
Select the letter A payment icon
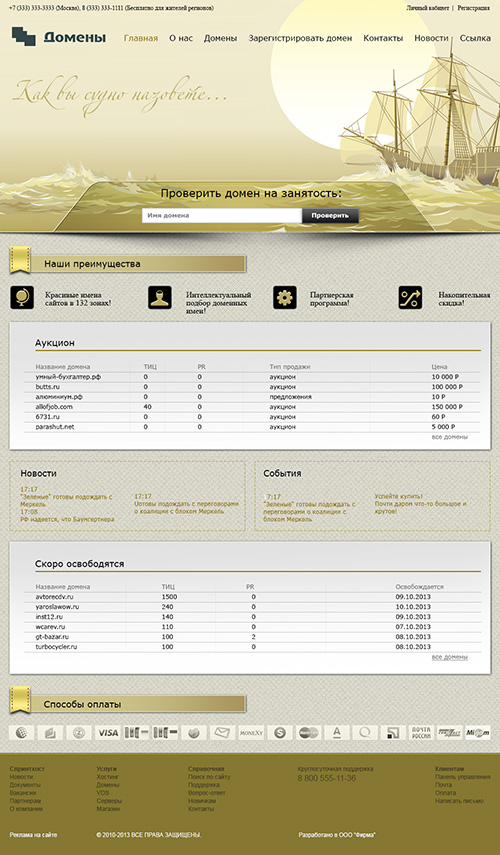[337, 732]
